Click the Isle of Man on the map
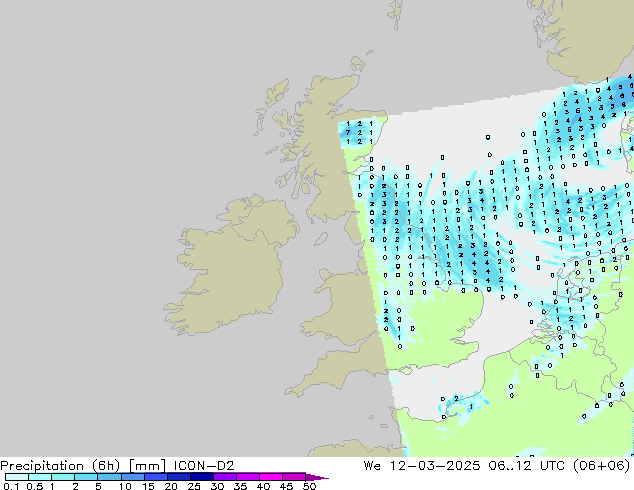The image size is (634, 490). click(x=321, y=239)
